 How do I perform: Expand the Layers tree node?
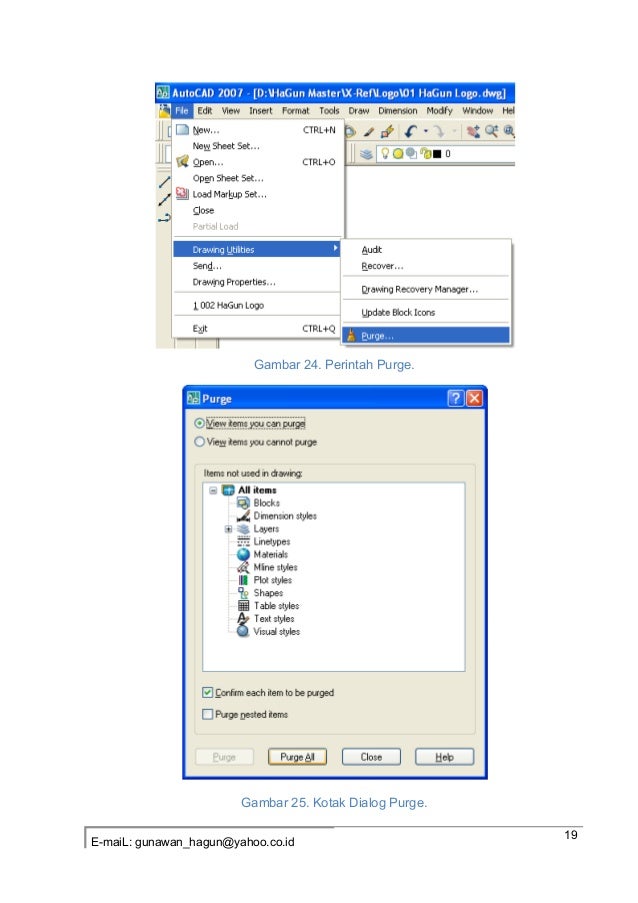tap(229, 529)
